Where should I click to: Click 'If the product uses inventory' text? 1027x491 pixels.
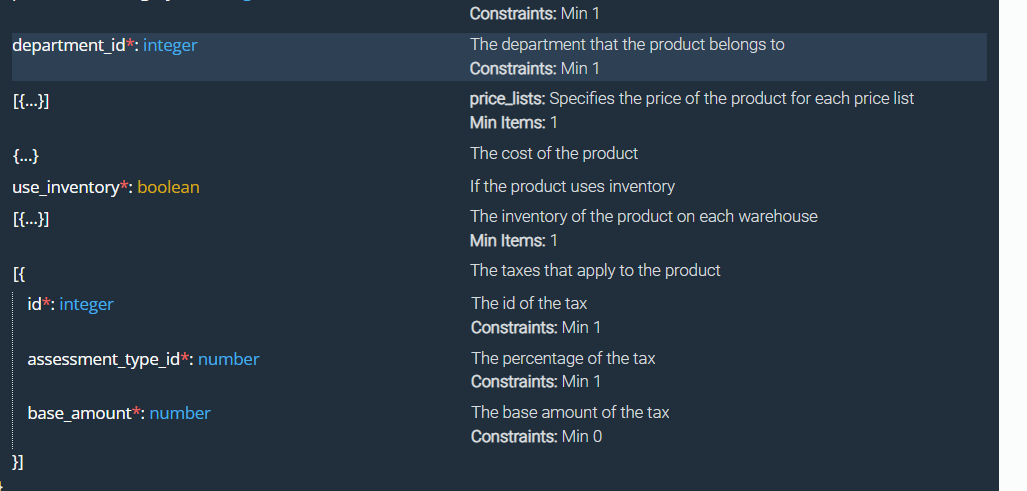click(572, 187)
